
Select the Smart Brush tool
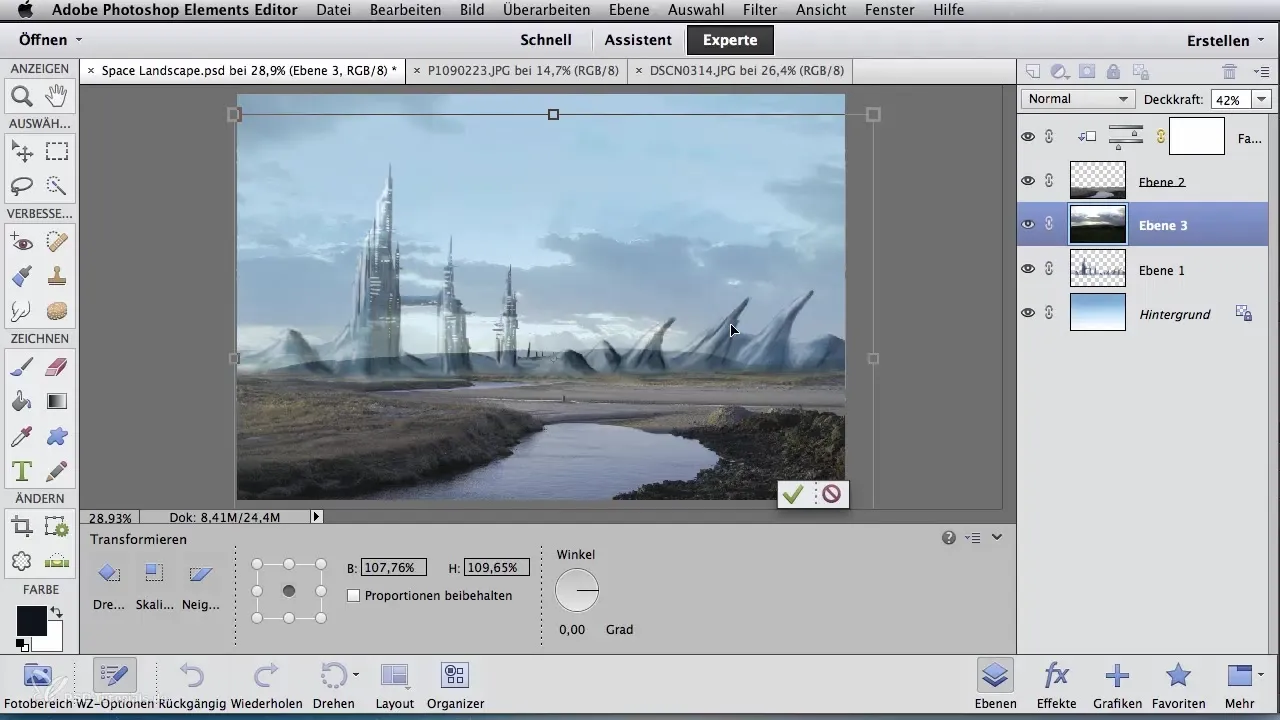pos(22,276)
